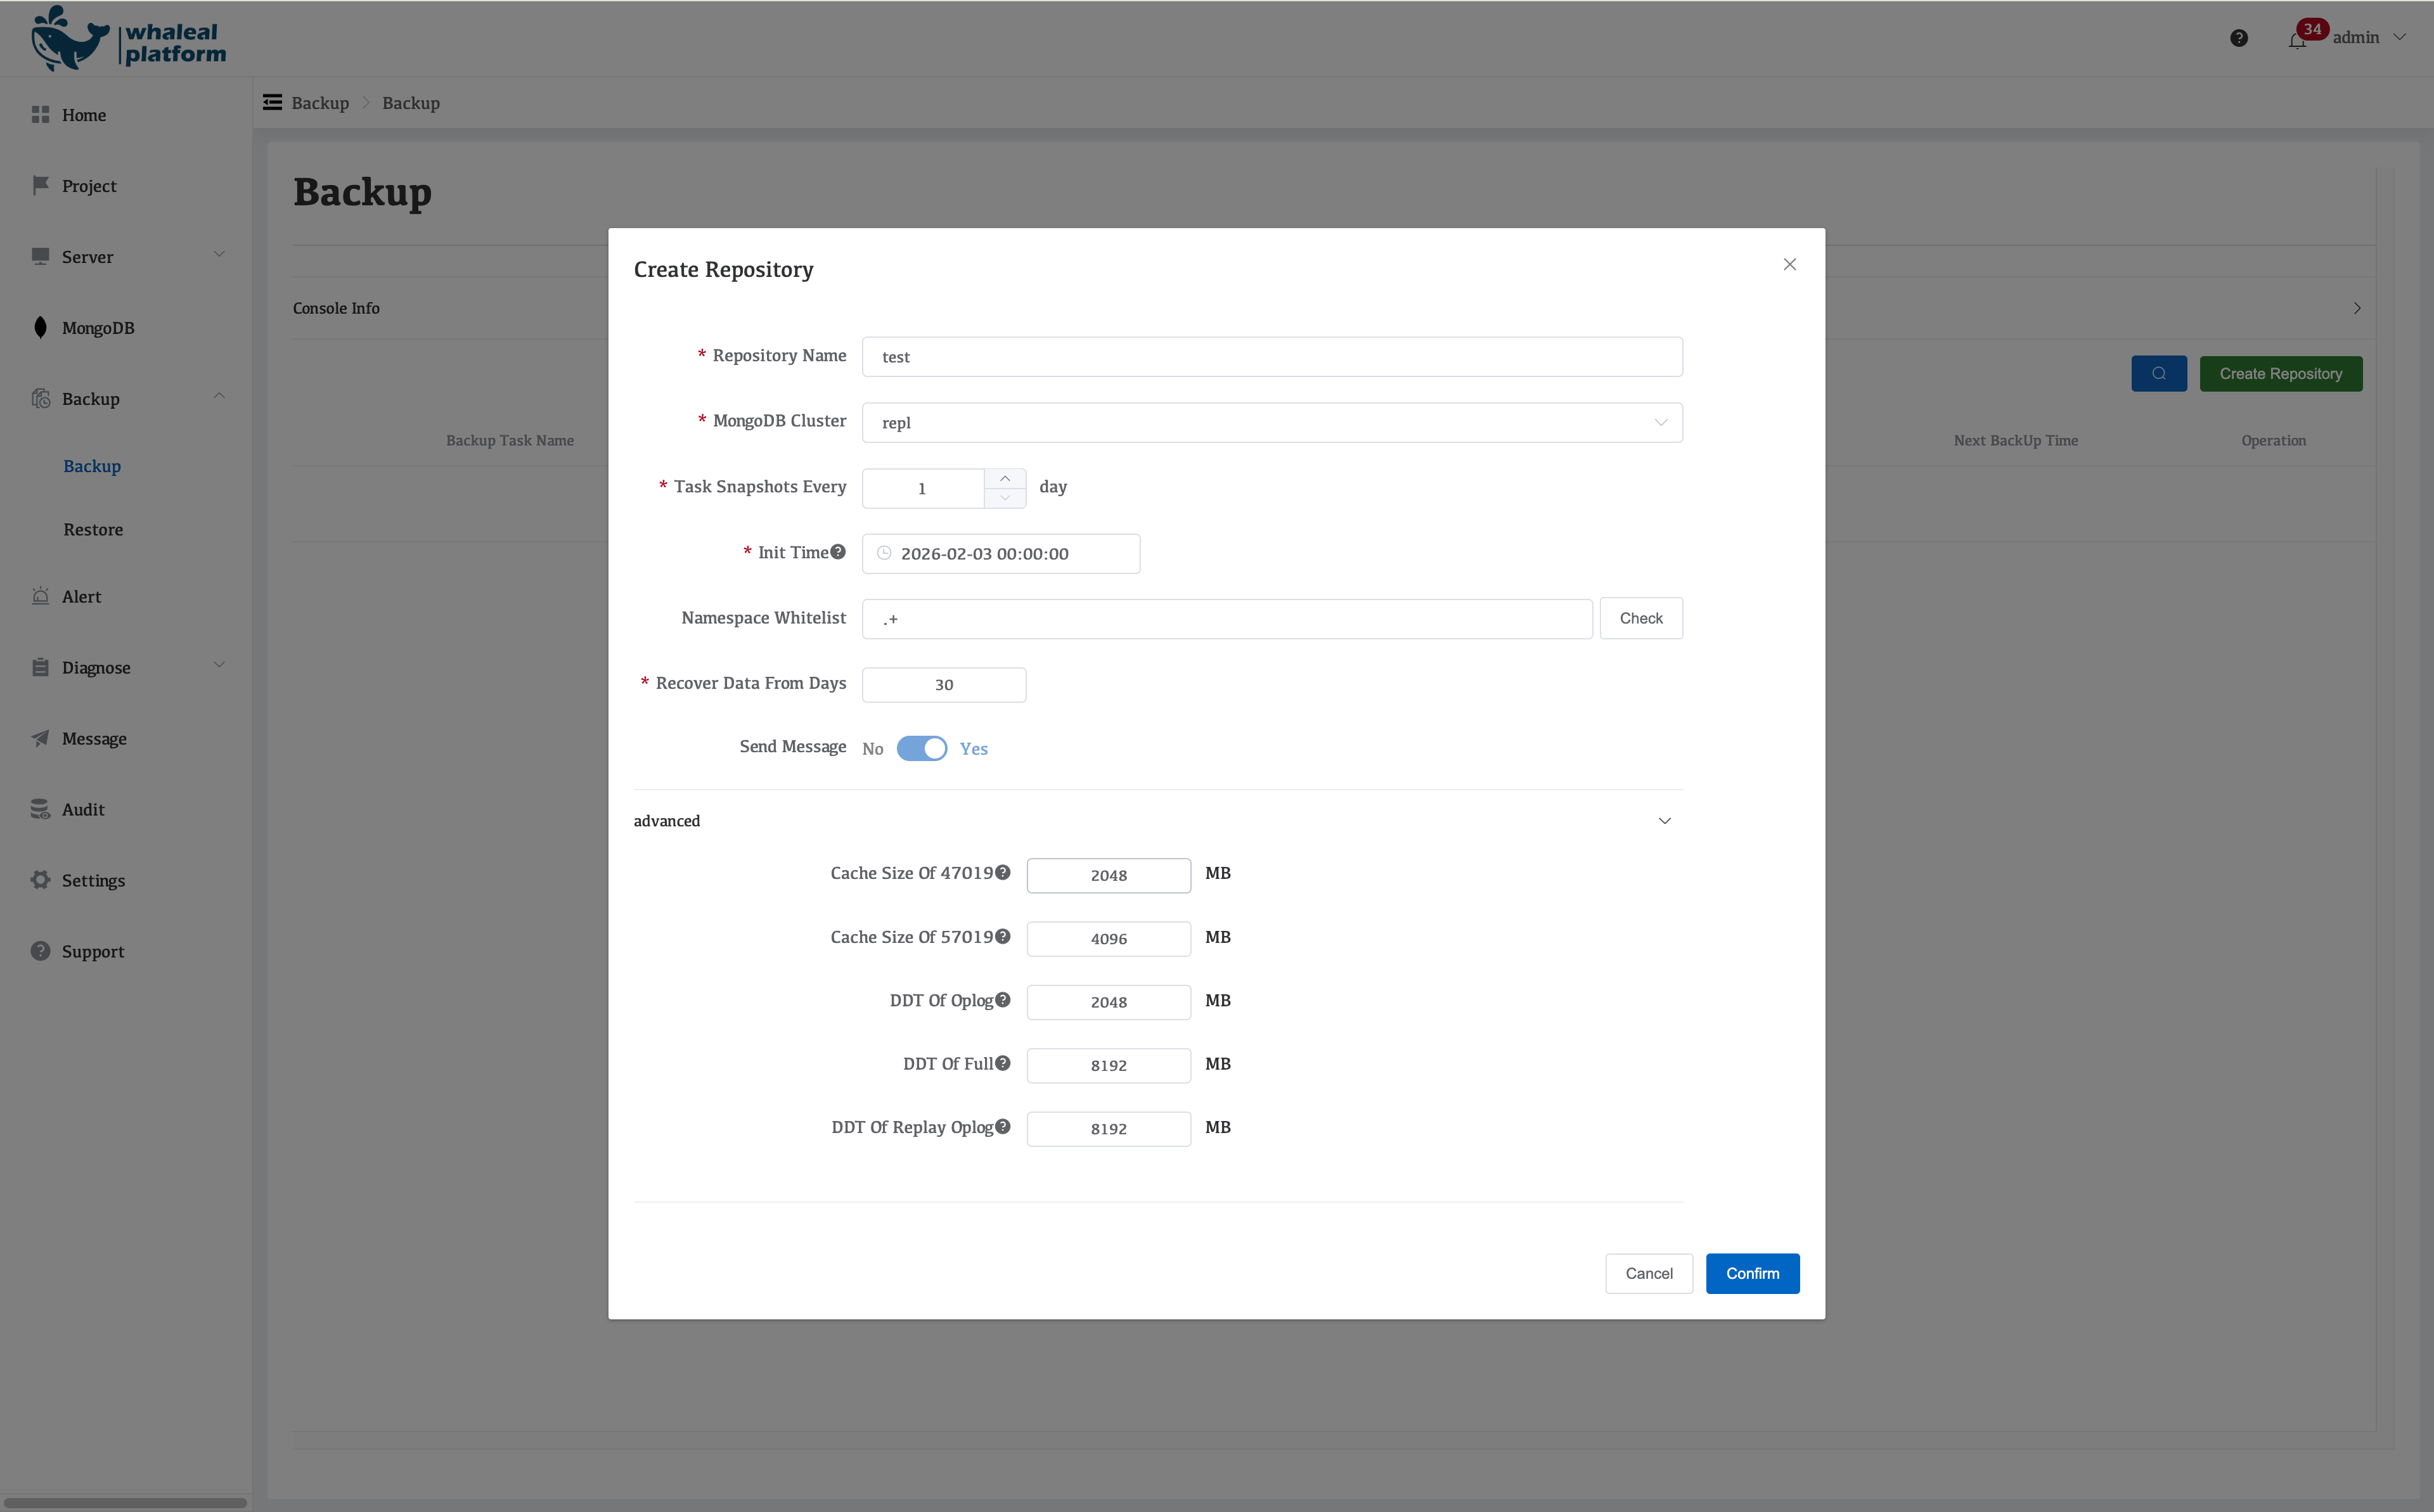Image resolution: width=2434 pixels, height=1512 pixels.
Task: Click help icon next to DDT Of Full
Action: pyautogui.click(x=1003, y=1063)
